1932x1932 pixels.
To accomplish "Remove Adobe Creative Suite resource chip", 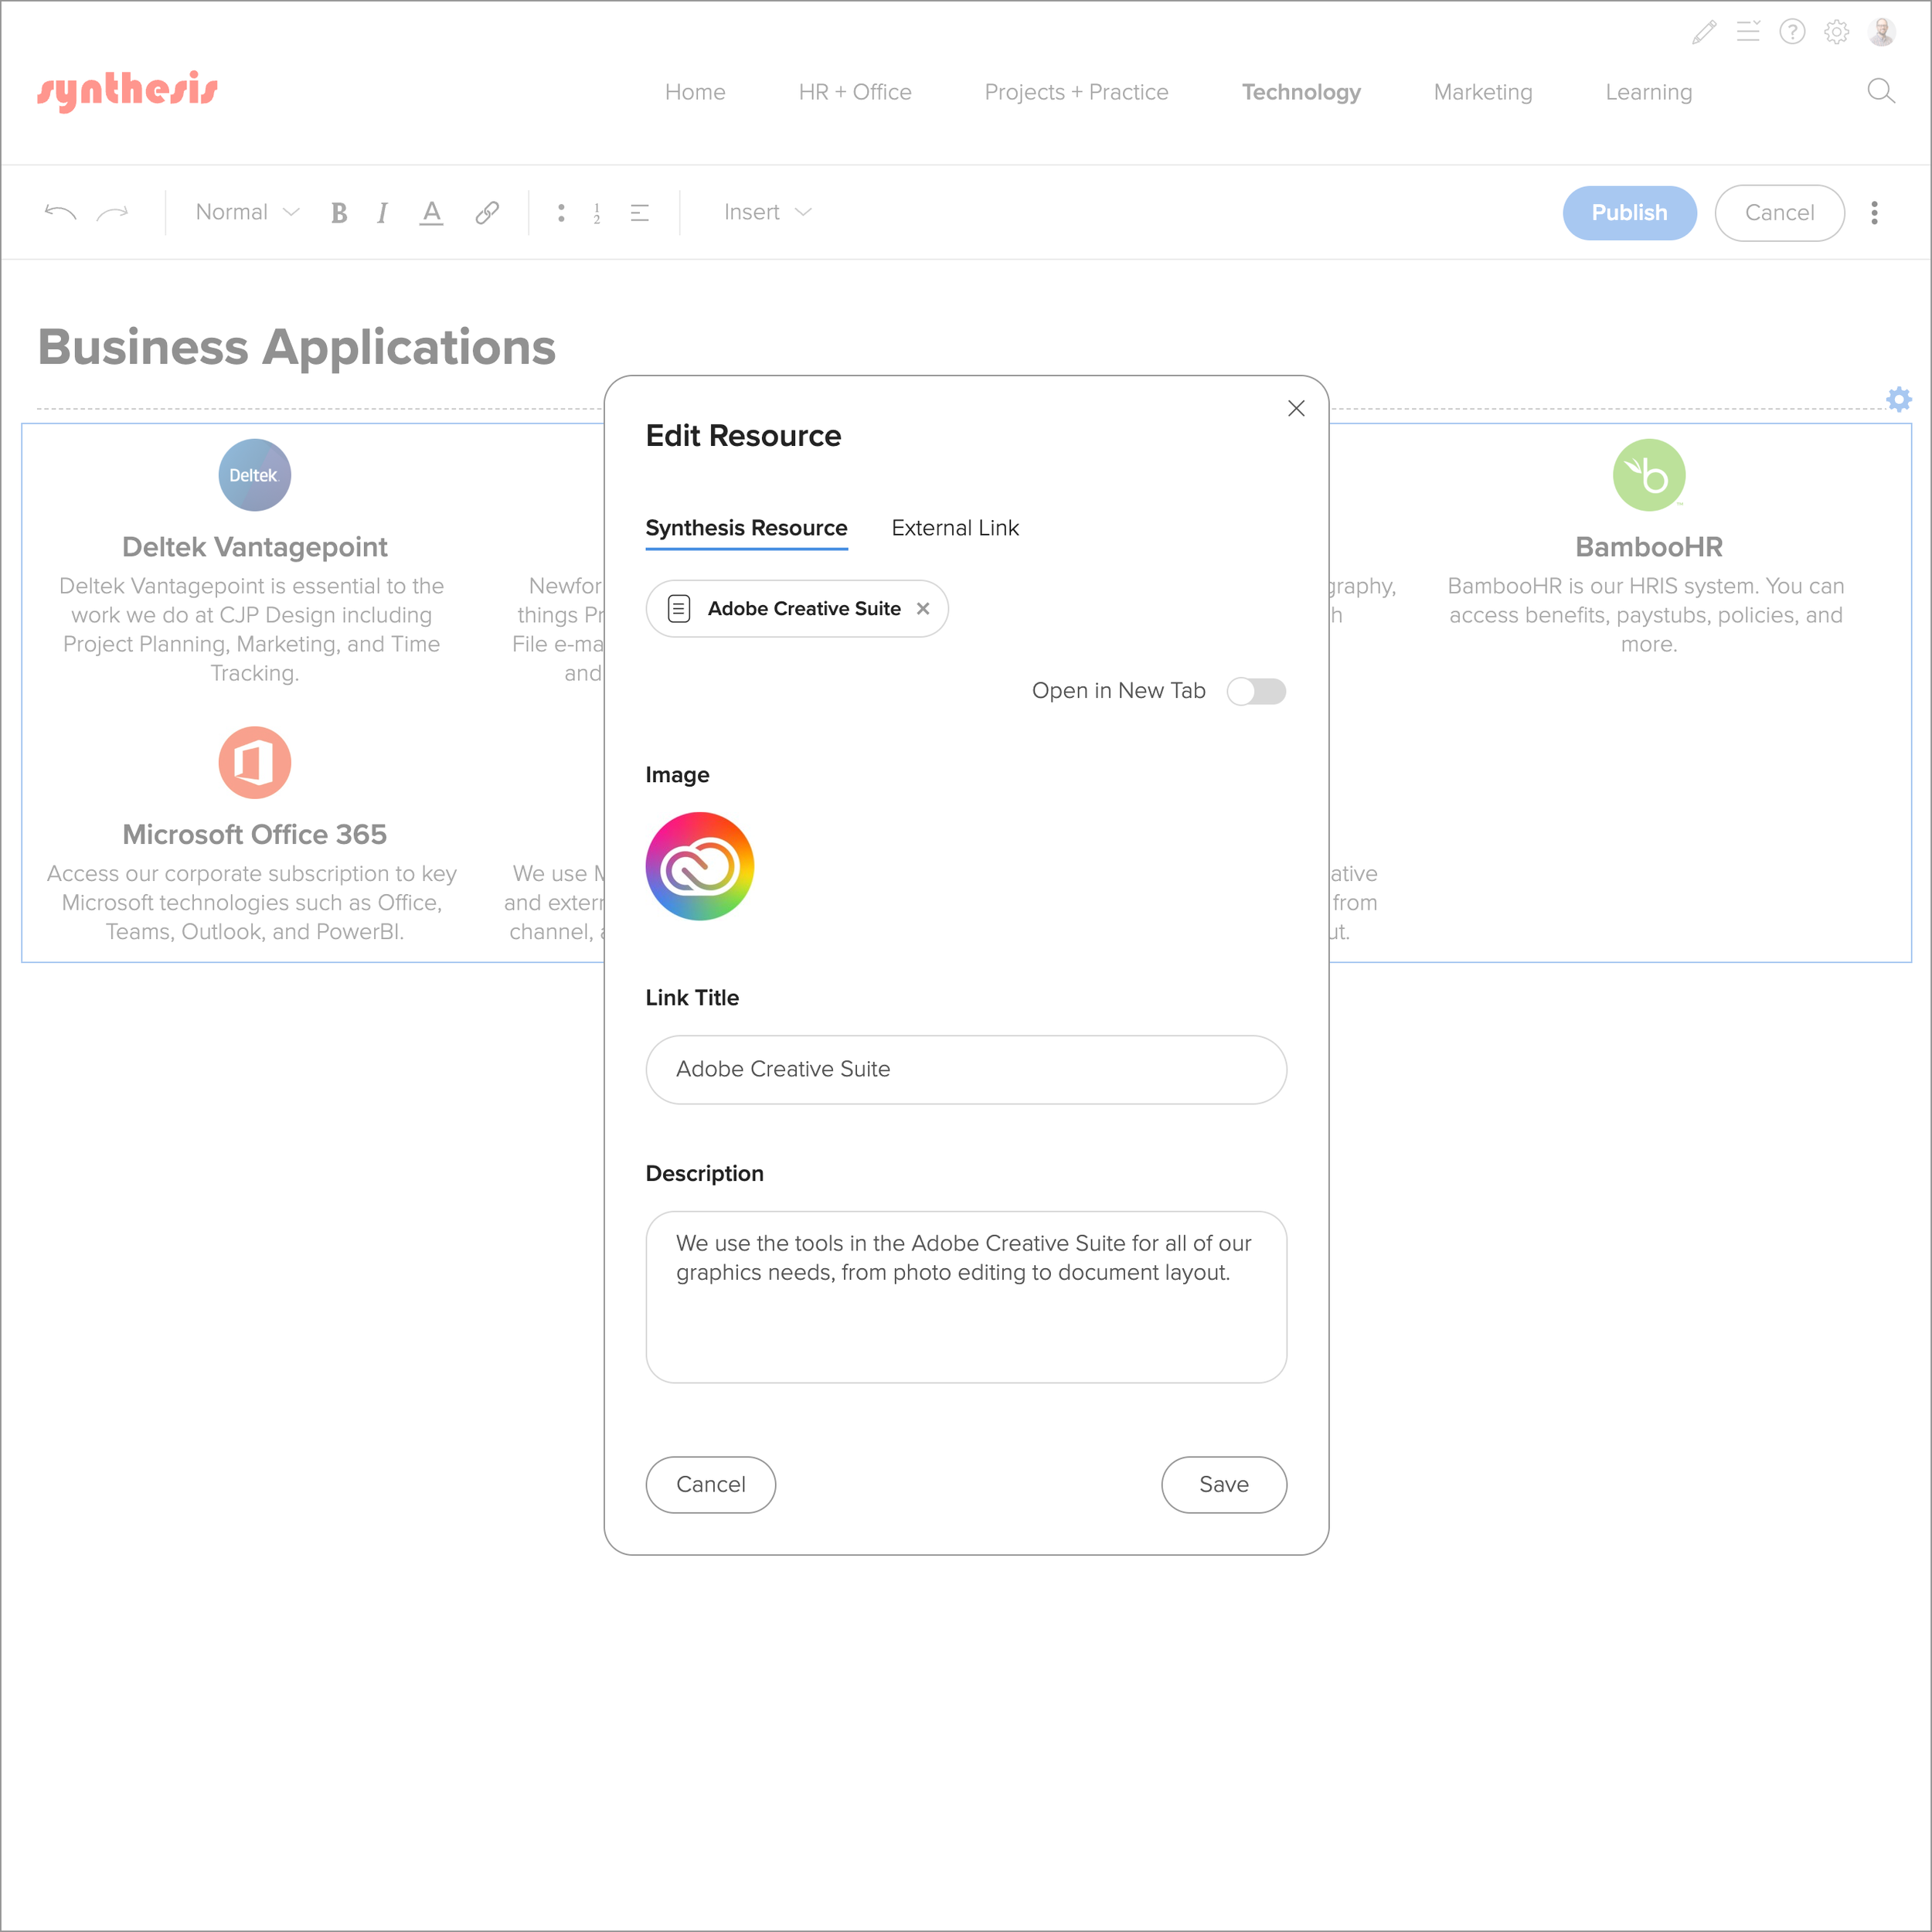I will (x=923, y=608).
